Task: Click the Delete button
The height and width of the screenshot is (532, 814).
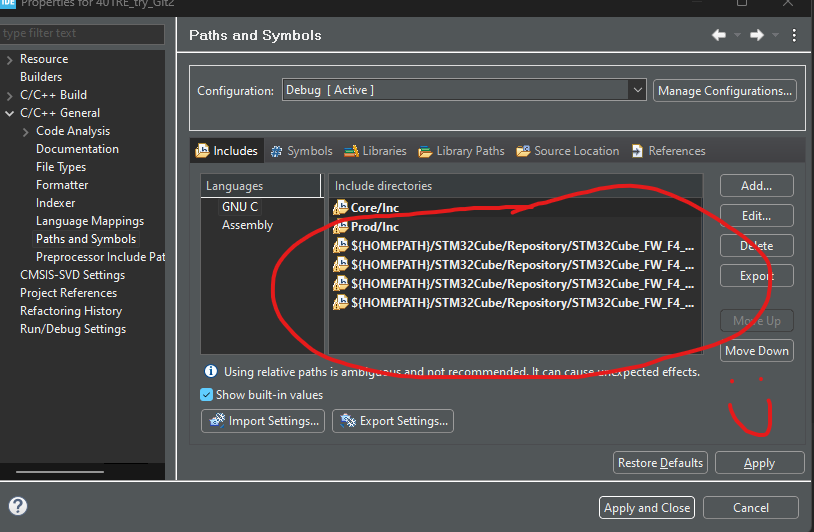Action: click(756, 245)
